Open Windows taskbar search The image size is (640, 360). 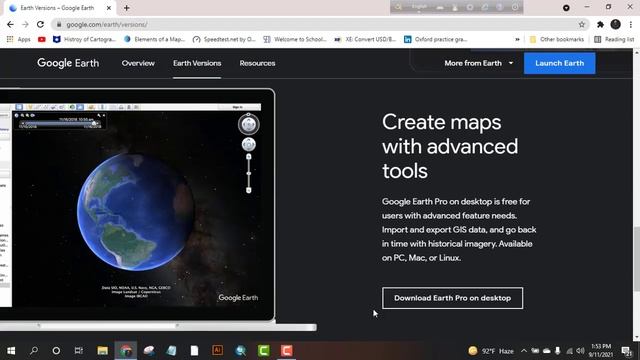coord(34,351)
